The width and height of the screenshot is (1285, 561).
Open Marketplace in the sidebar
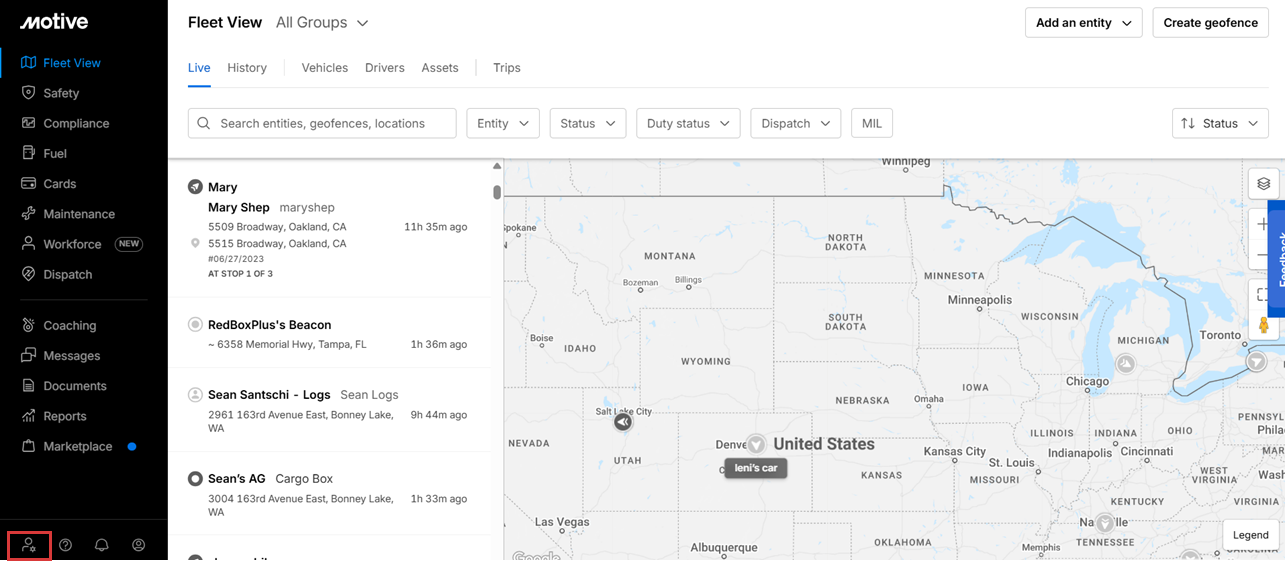coord(78,447)
